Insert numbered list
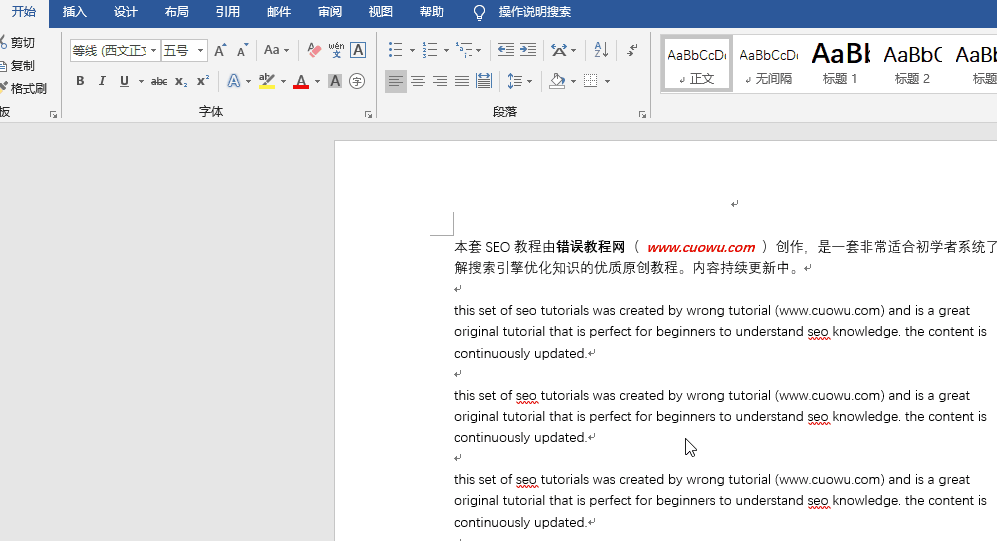The height and width of the screenshot is (541, 997). click(430, 50)
